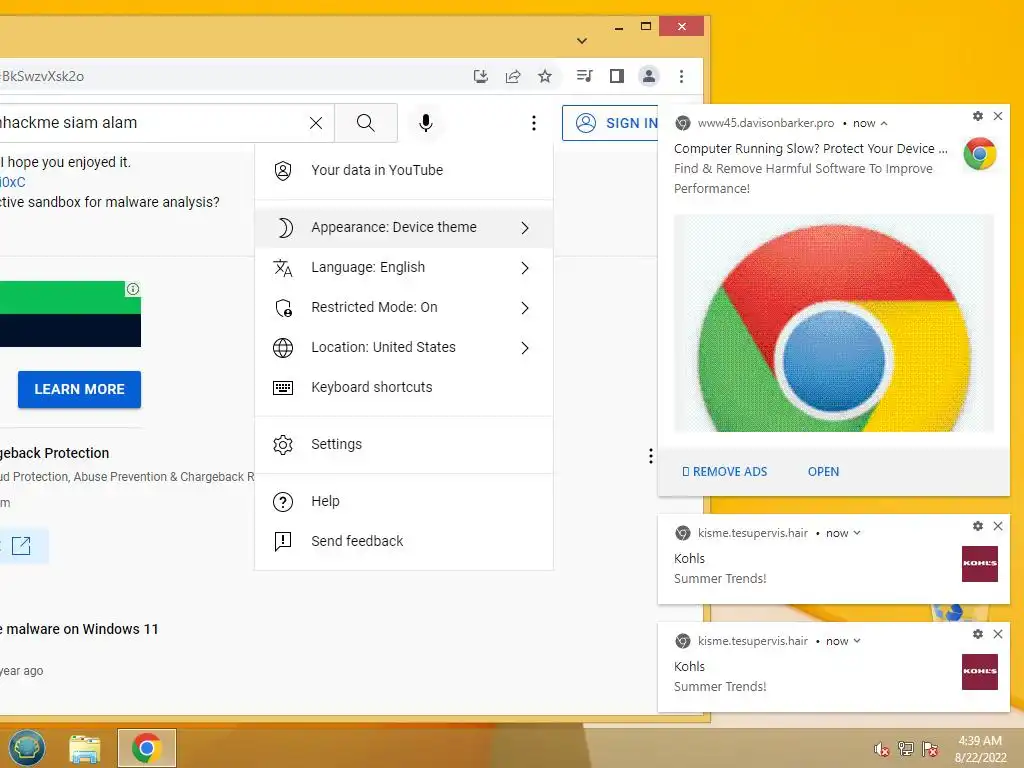1024x768 pixels.
Task: Click Kohls logo in first notification
Action: 980,564
